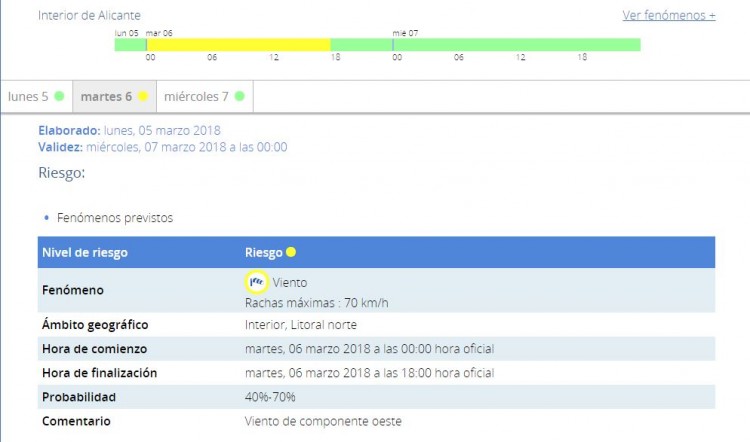This screenshot has height=442, width=750.
Task: Click the Probabilidad 40%-70% value
Action: click(276, 397)
